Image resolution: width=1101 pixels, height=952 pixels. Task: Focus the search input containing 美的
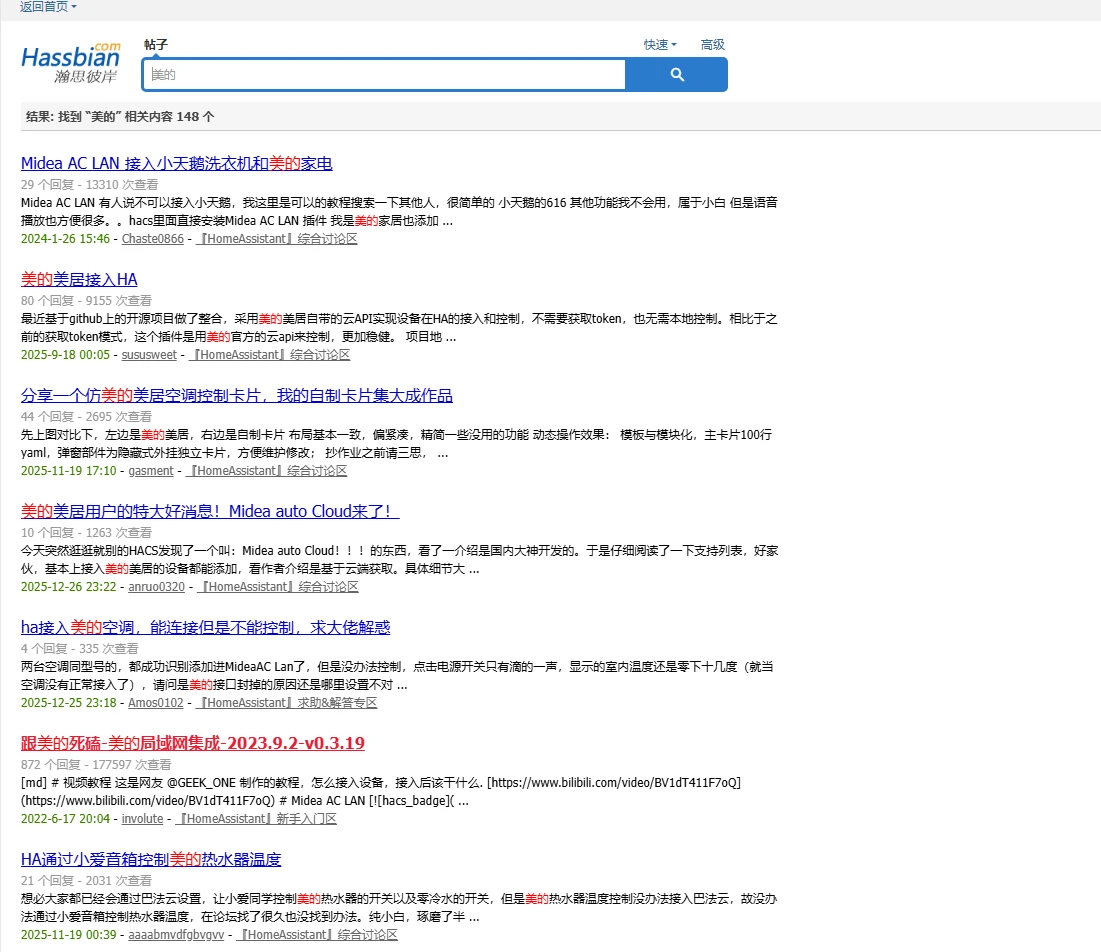coord(385,75)
